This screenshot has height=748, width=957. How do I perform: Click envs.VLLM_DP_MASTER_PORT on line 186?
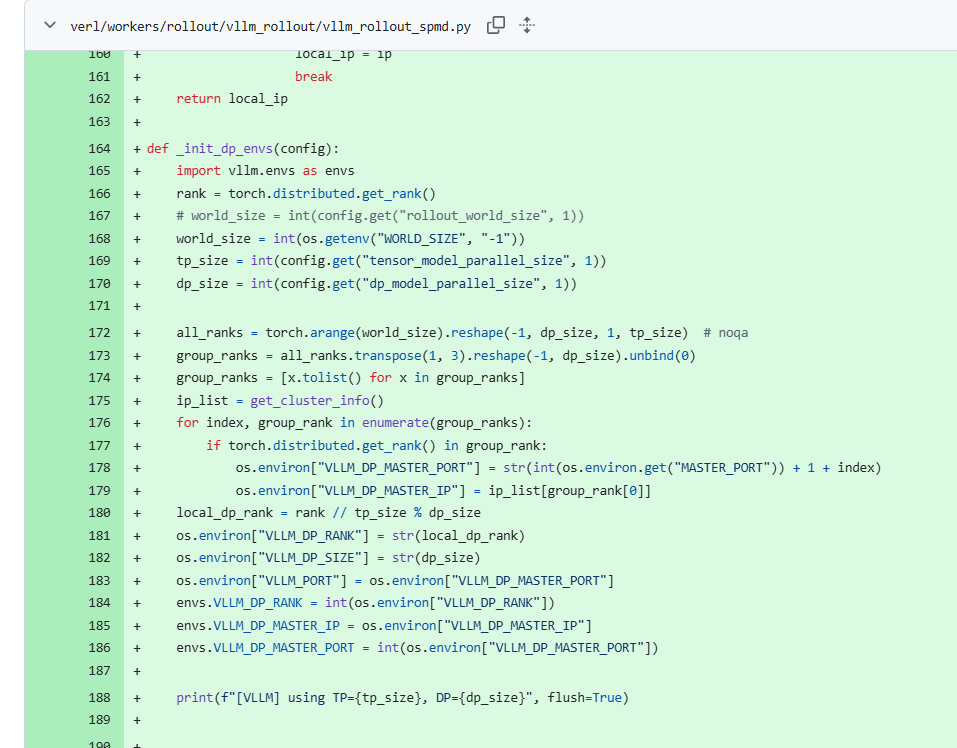[265, 648]
